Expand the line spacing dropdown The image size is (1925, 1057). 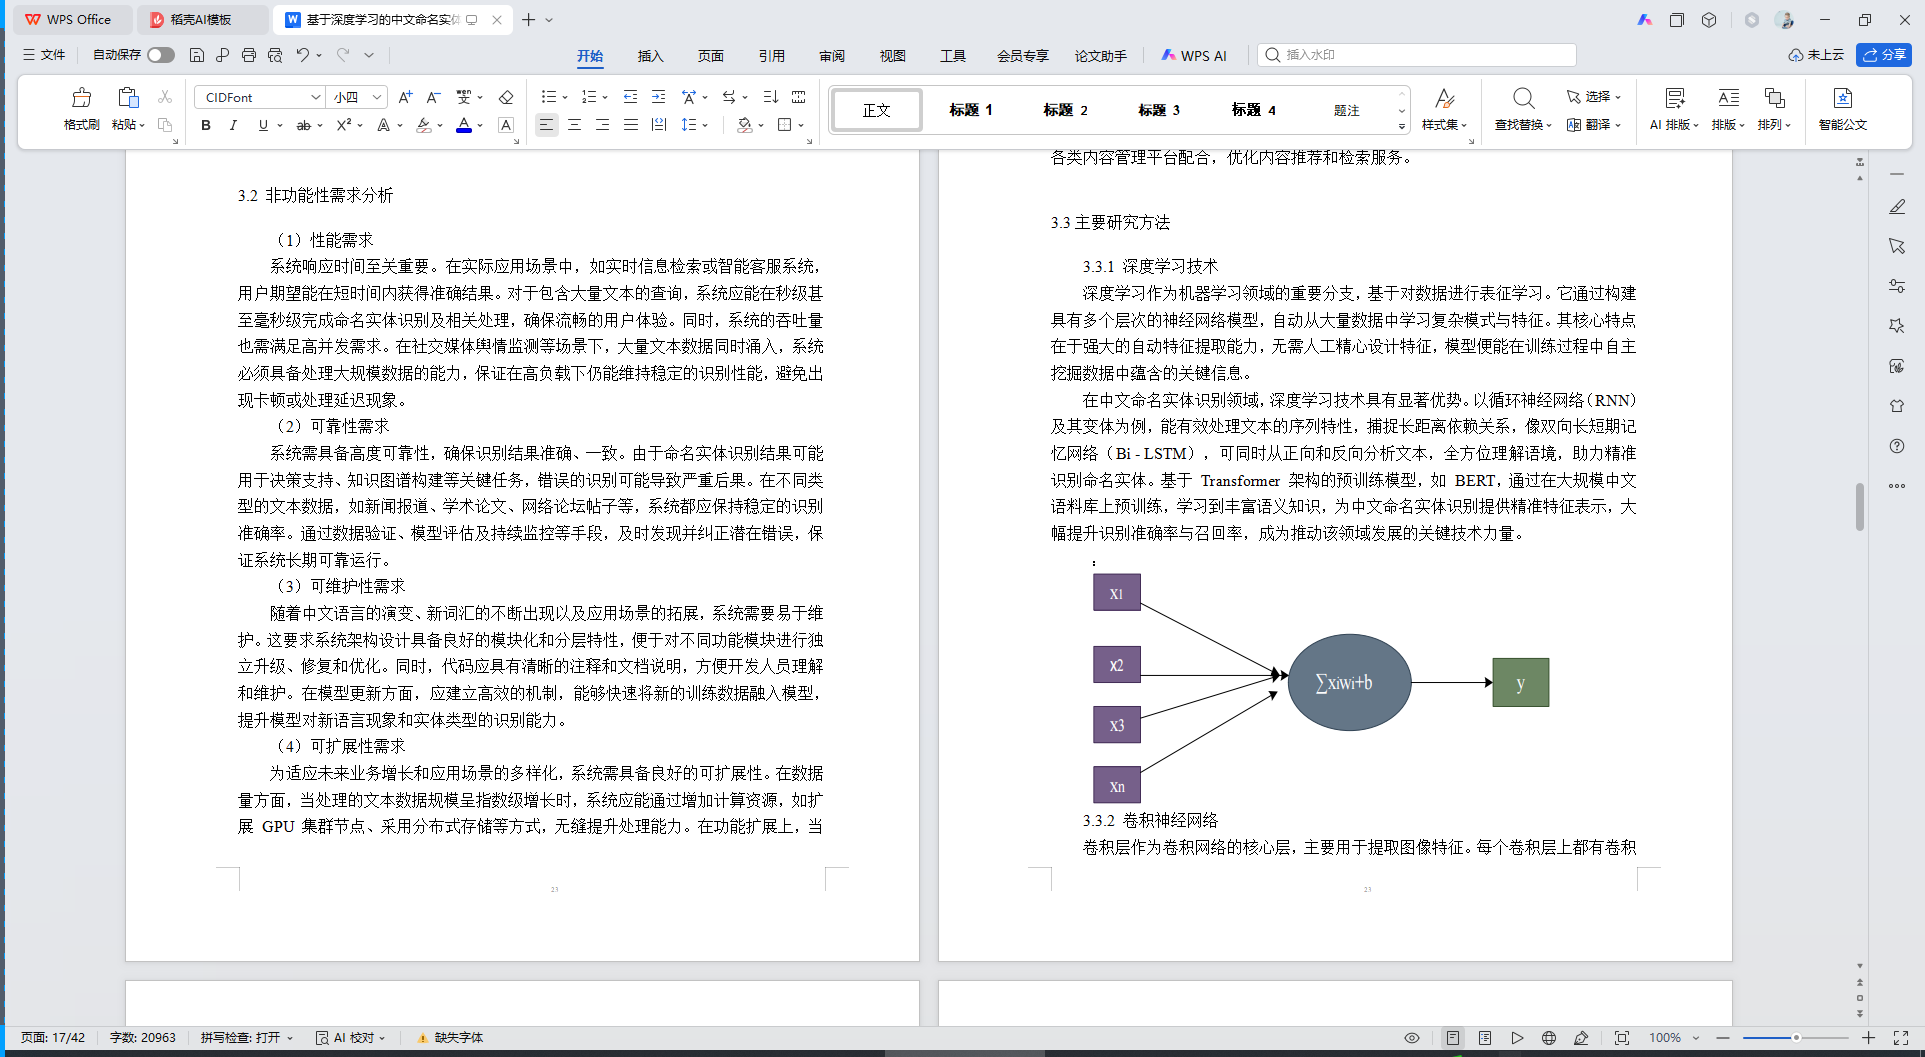coord(705,126)
